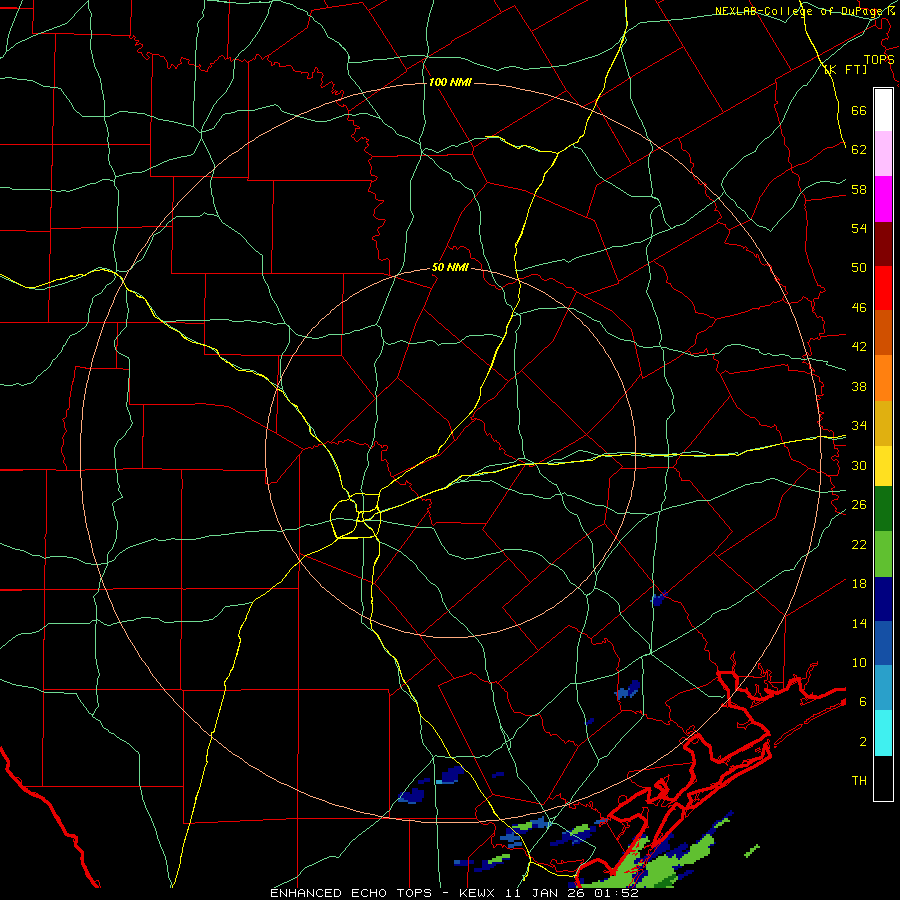Click the "50" scale label

[x=859, y=268]
